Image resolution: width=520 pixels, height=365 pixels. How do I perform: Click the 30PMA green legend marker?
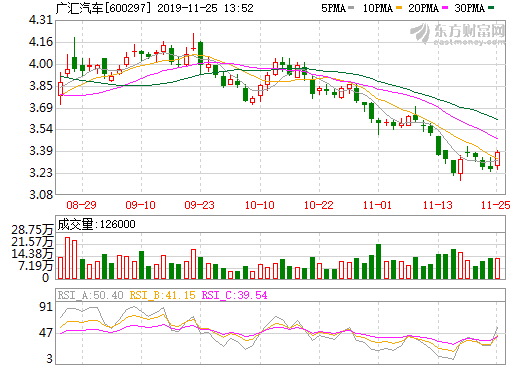(x=491, y=8)
